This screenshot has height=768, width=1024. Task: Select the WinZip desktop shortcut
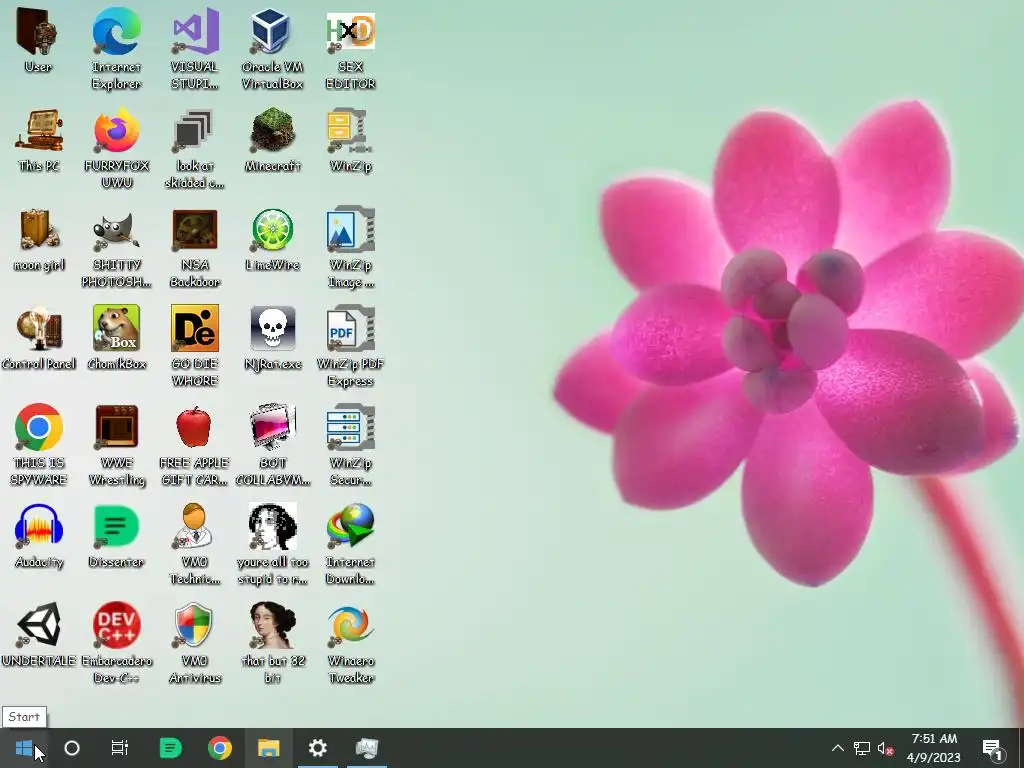point(351,131)
